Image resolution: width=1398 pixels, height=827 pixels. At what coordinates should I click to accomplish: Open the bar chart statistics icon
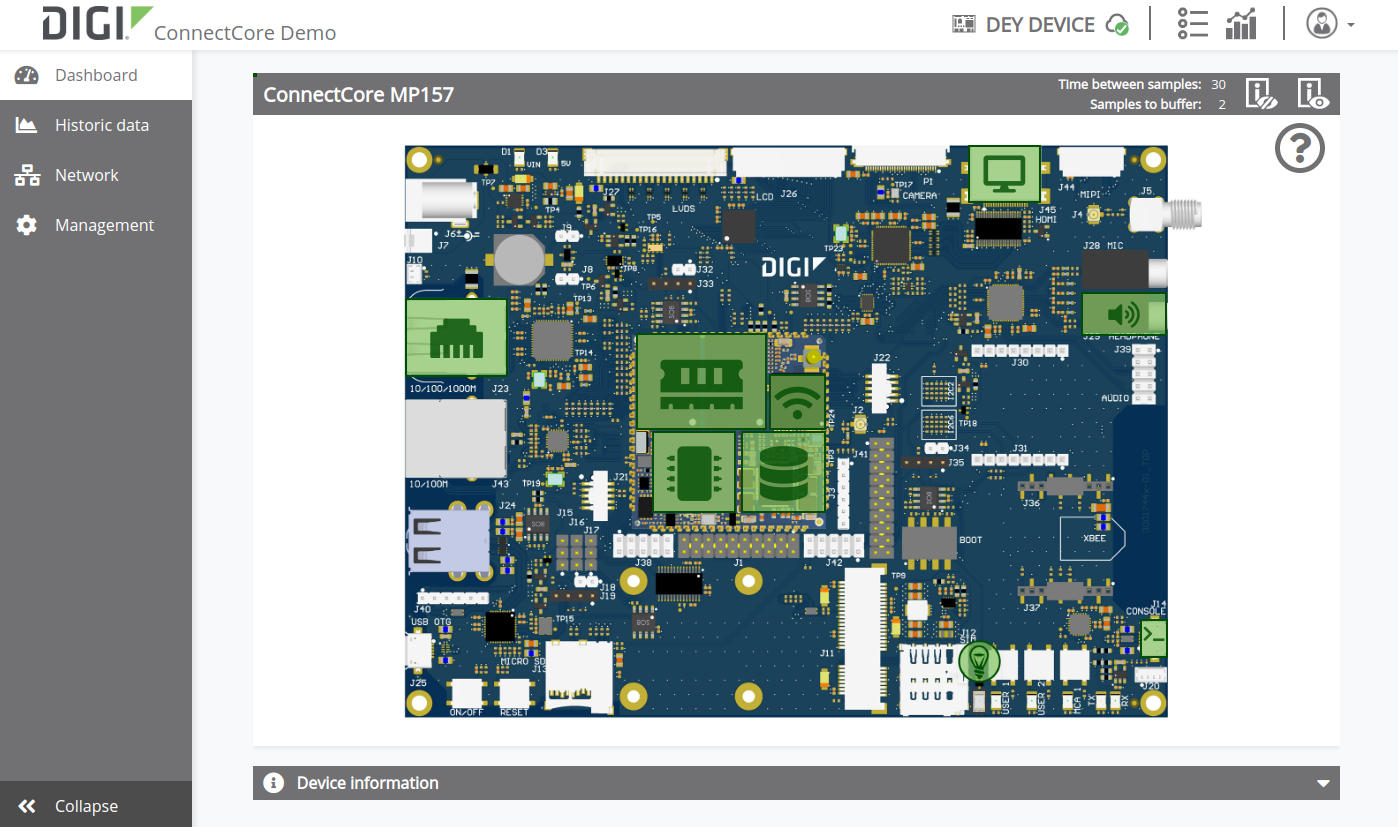point(1241,24)
